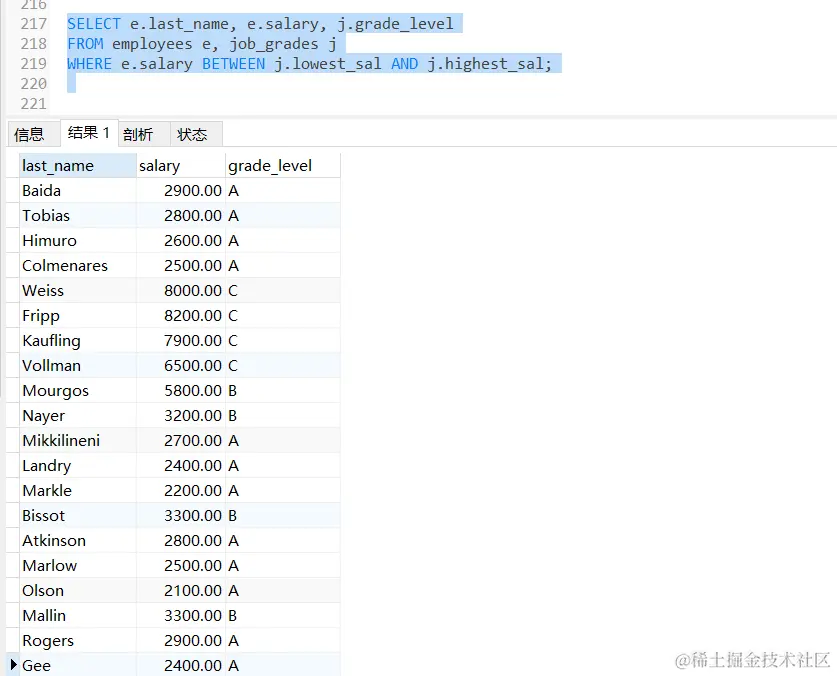Select the Atkinson name cell
The image size is (837, 676).
(77, 540)
